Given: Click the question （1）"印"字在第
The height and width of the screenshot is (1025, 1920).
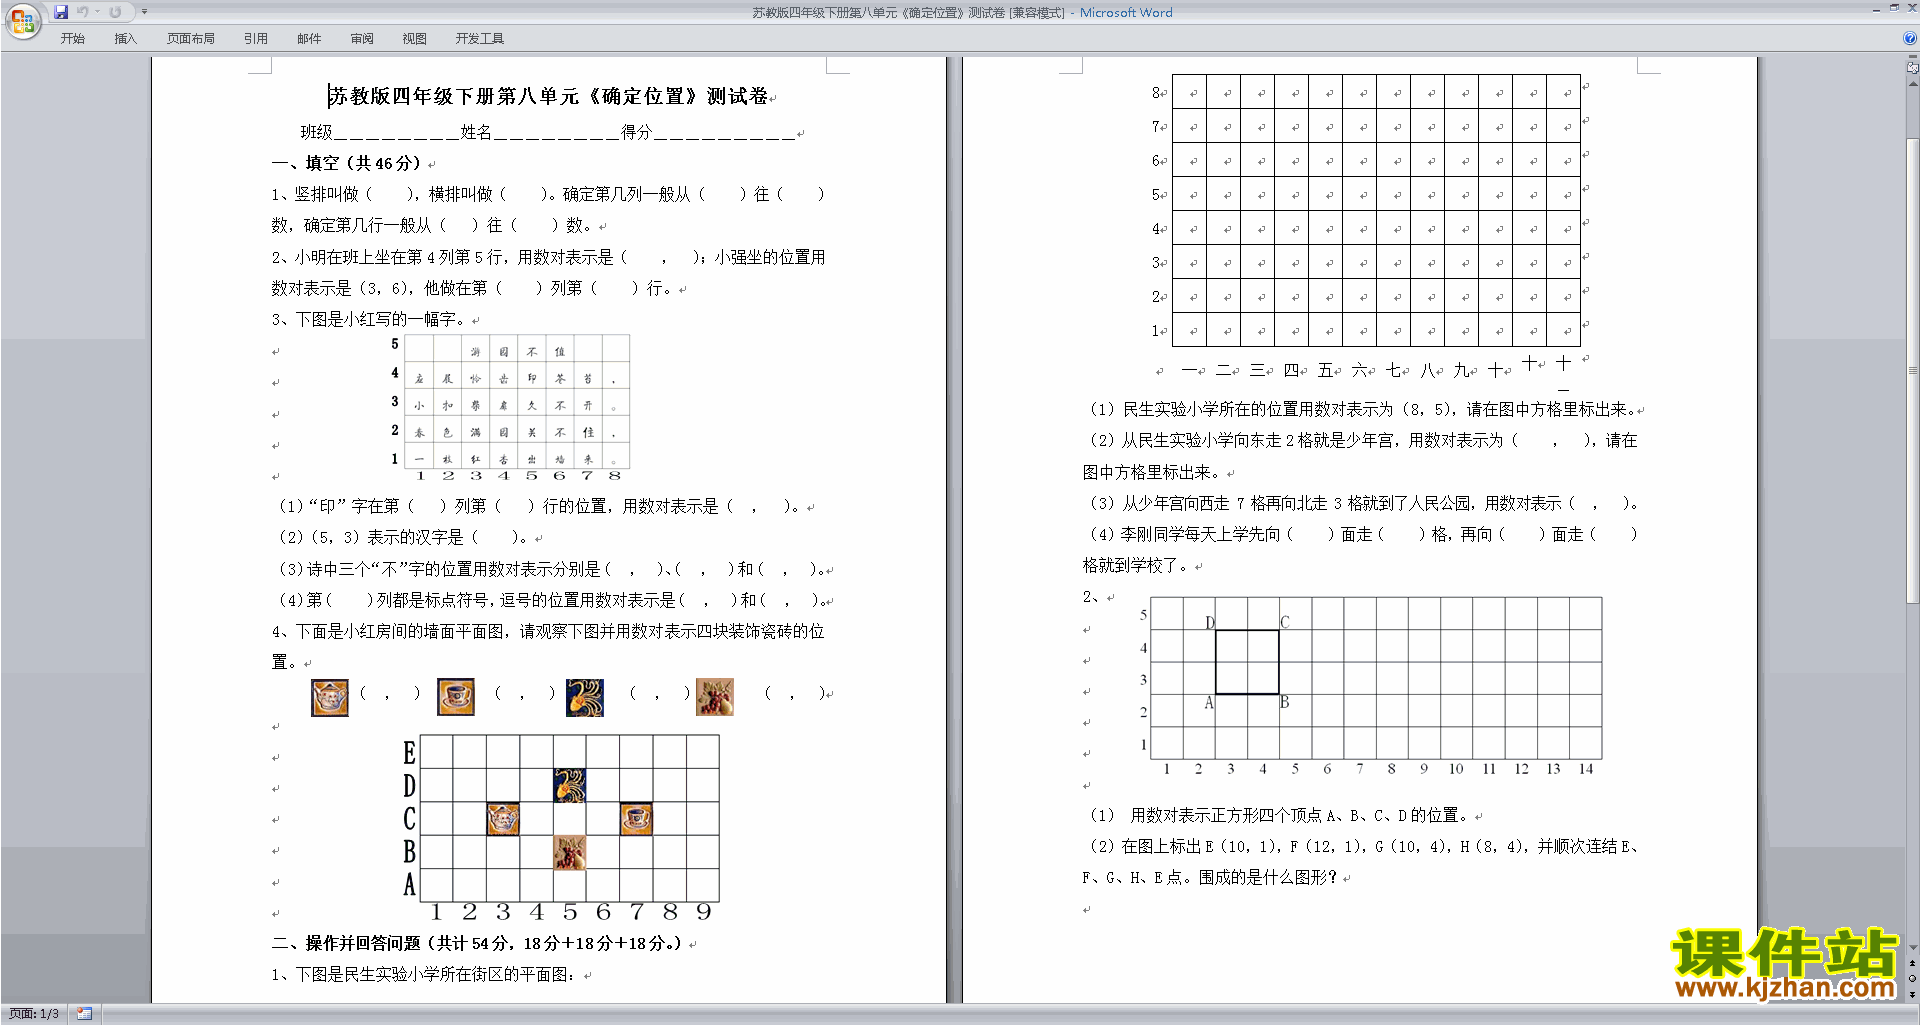Looking at the screenshot, I should [538, 506].
